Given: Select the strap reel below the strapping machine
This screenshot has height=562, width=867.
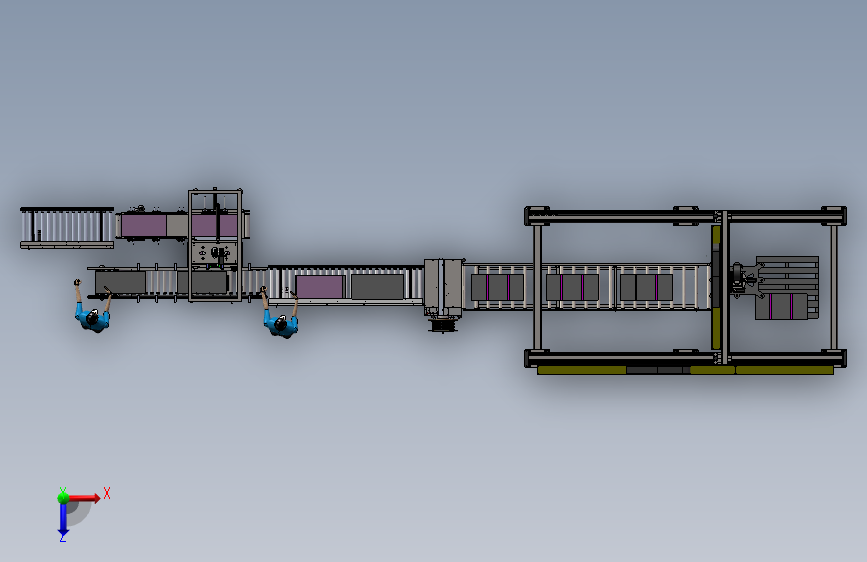Looking at the screenshot, I should 443,325.
